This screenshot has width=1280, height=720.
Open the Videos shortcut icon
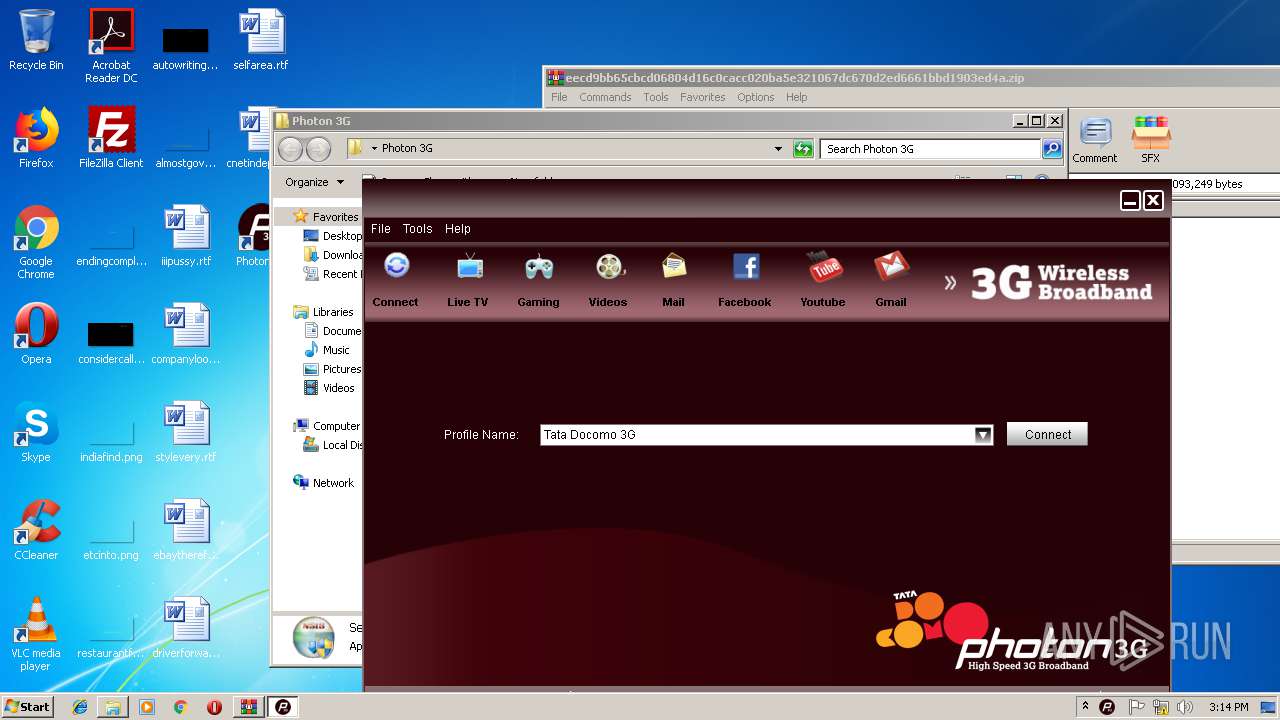click(608, 280)
